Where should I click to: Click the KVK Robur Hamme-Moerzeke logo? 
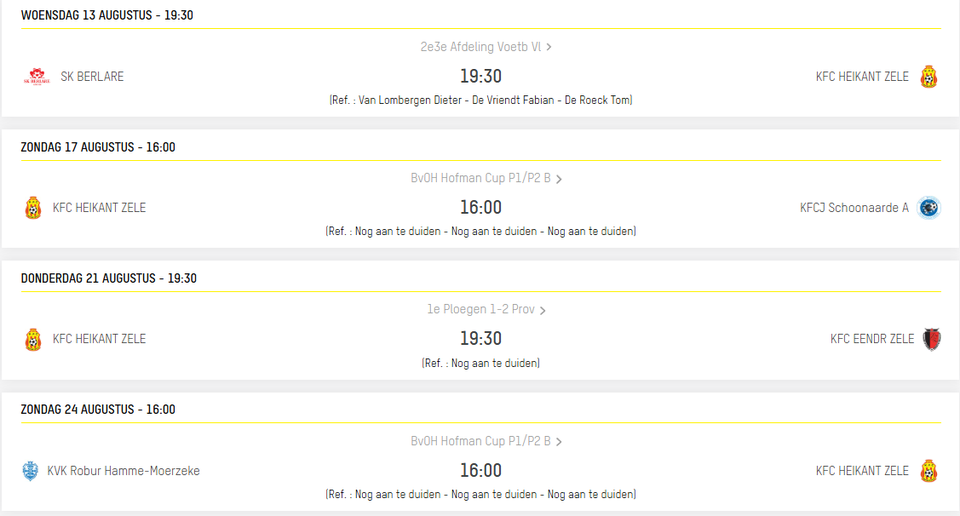(x=30, y=471)
